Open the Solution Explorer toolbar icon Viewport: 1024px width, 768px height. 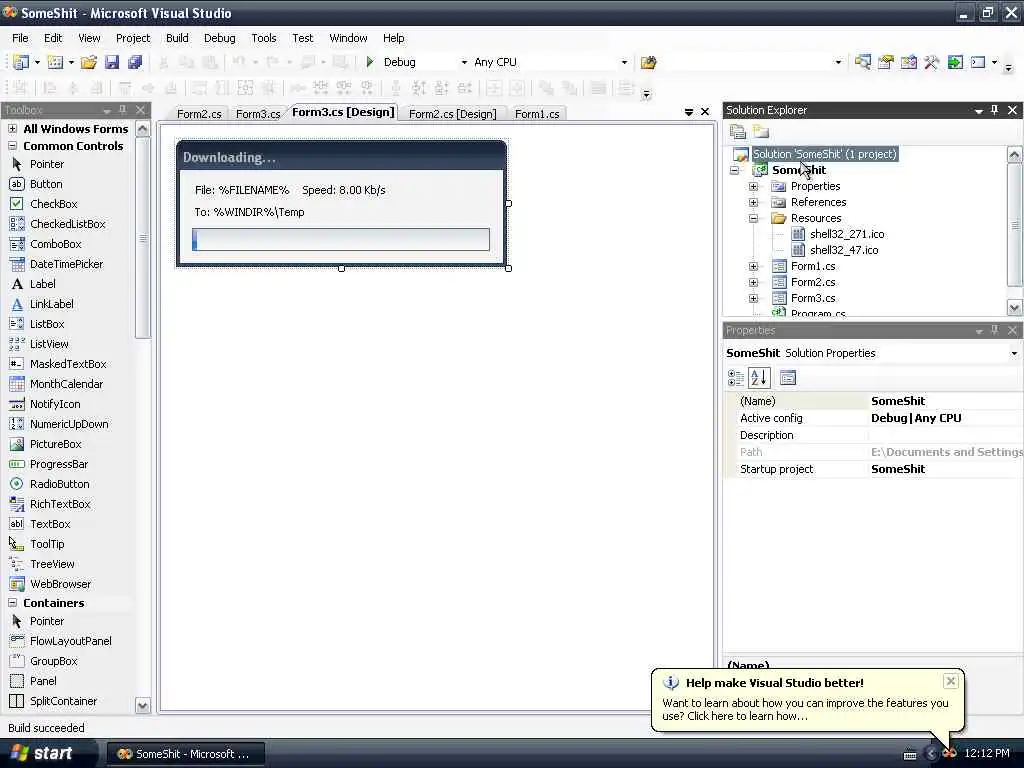point(863,62)
